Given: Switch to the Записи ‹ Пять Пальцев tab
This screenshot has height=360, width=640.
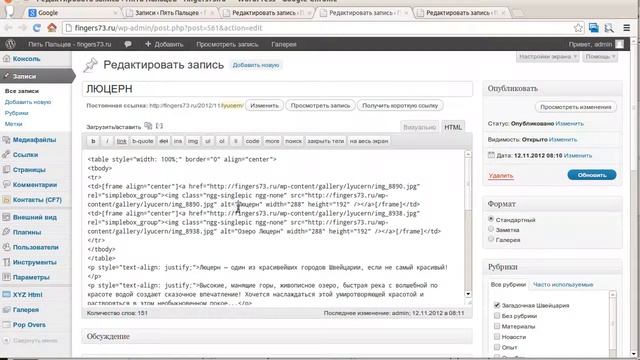Looking at the screenshot, I should 171,13.
